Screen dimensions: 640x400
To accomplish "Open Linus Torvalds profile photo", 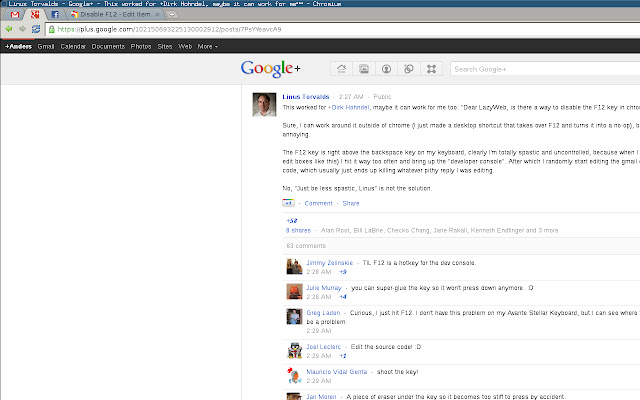I will tap(264, 104).
